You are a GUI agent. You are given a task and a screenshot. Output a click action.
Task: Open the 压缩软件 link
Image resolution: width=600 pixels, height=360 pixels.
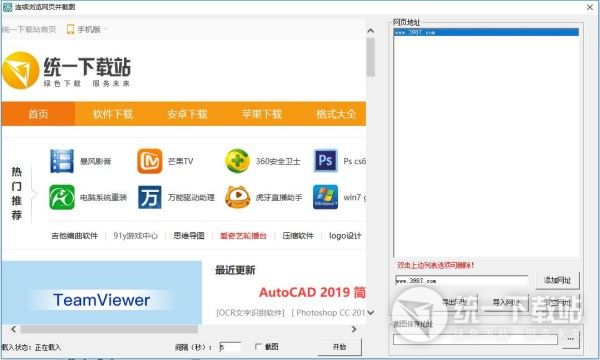(x=298, y=236)
